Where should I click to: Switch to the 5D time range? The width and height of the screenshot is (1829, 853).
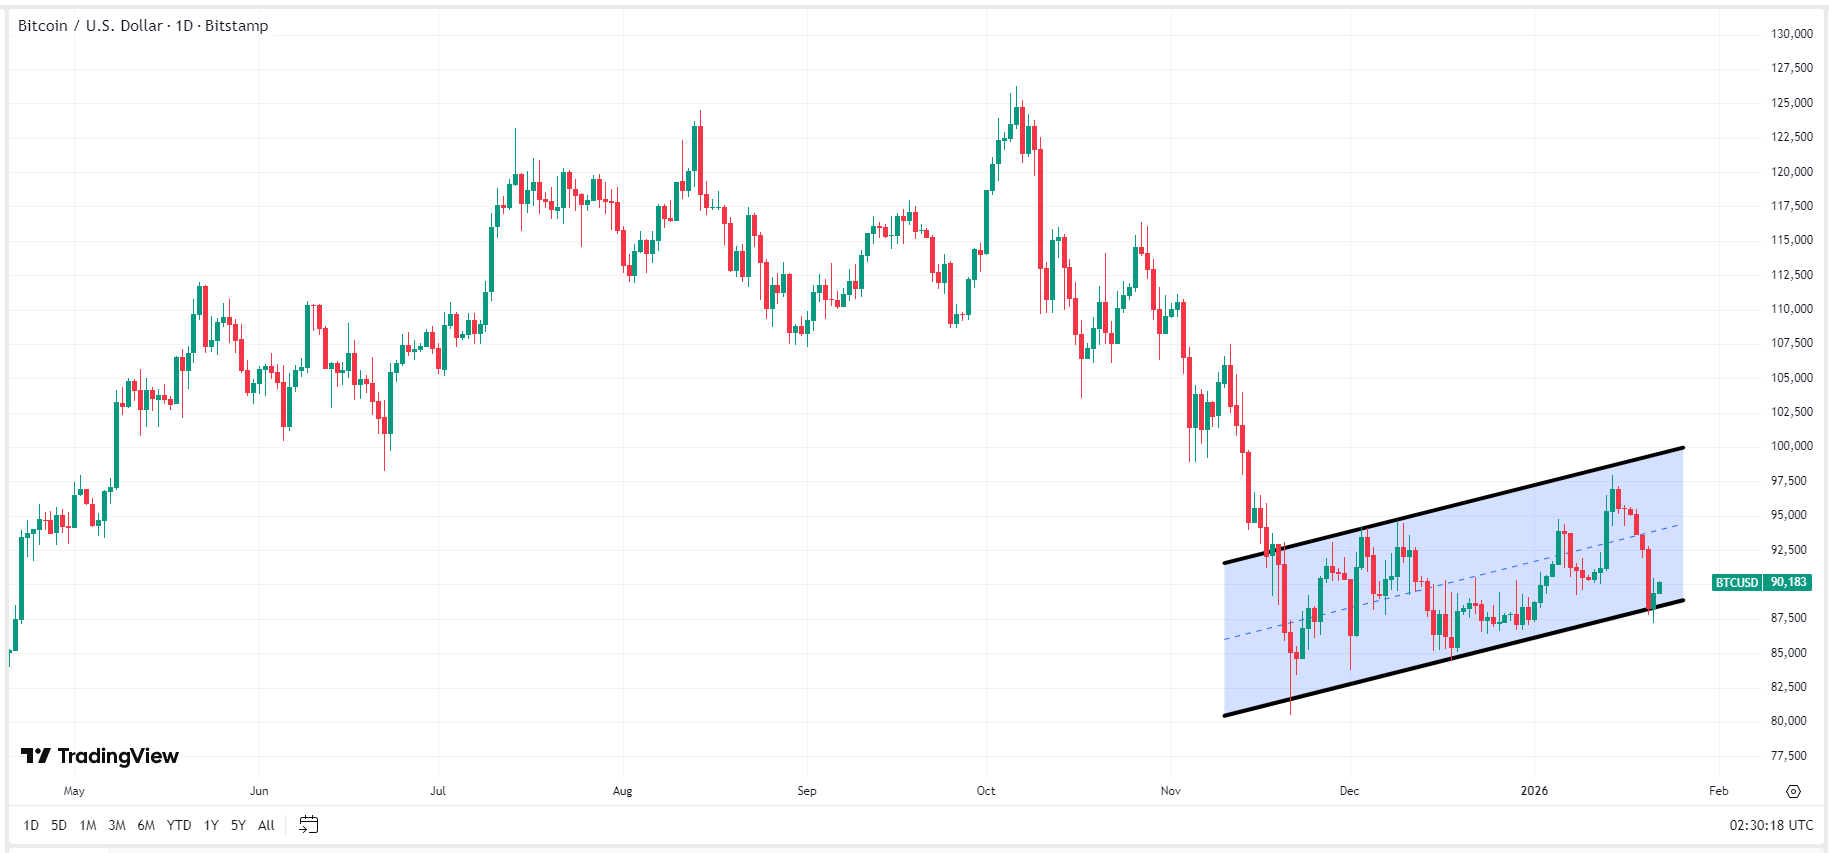click(59, 825)
